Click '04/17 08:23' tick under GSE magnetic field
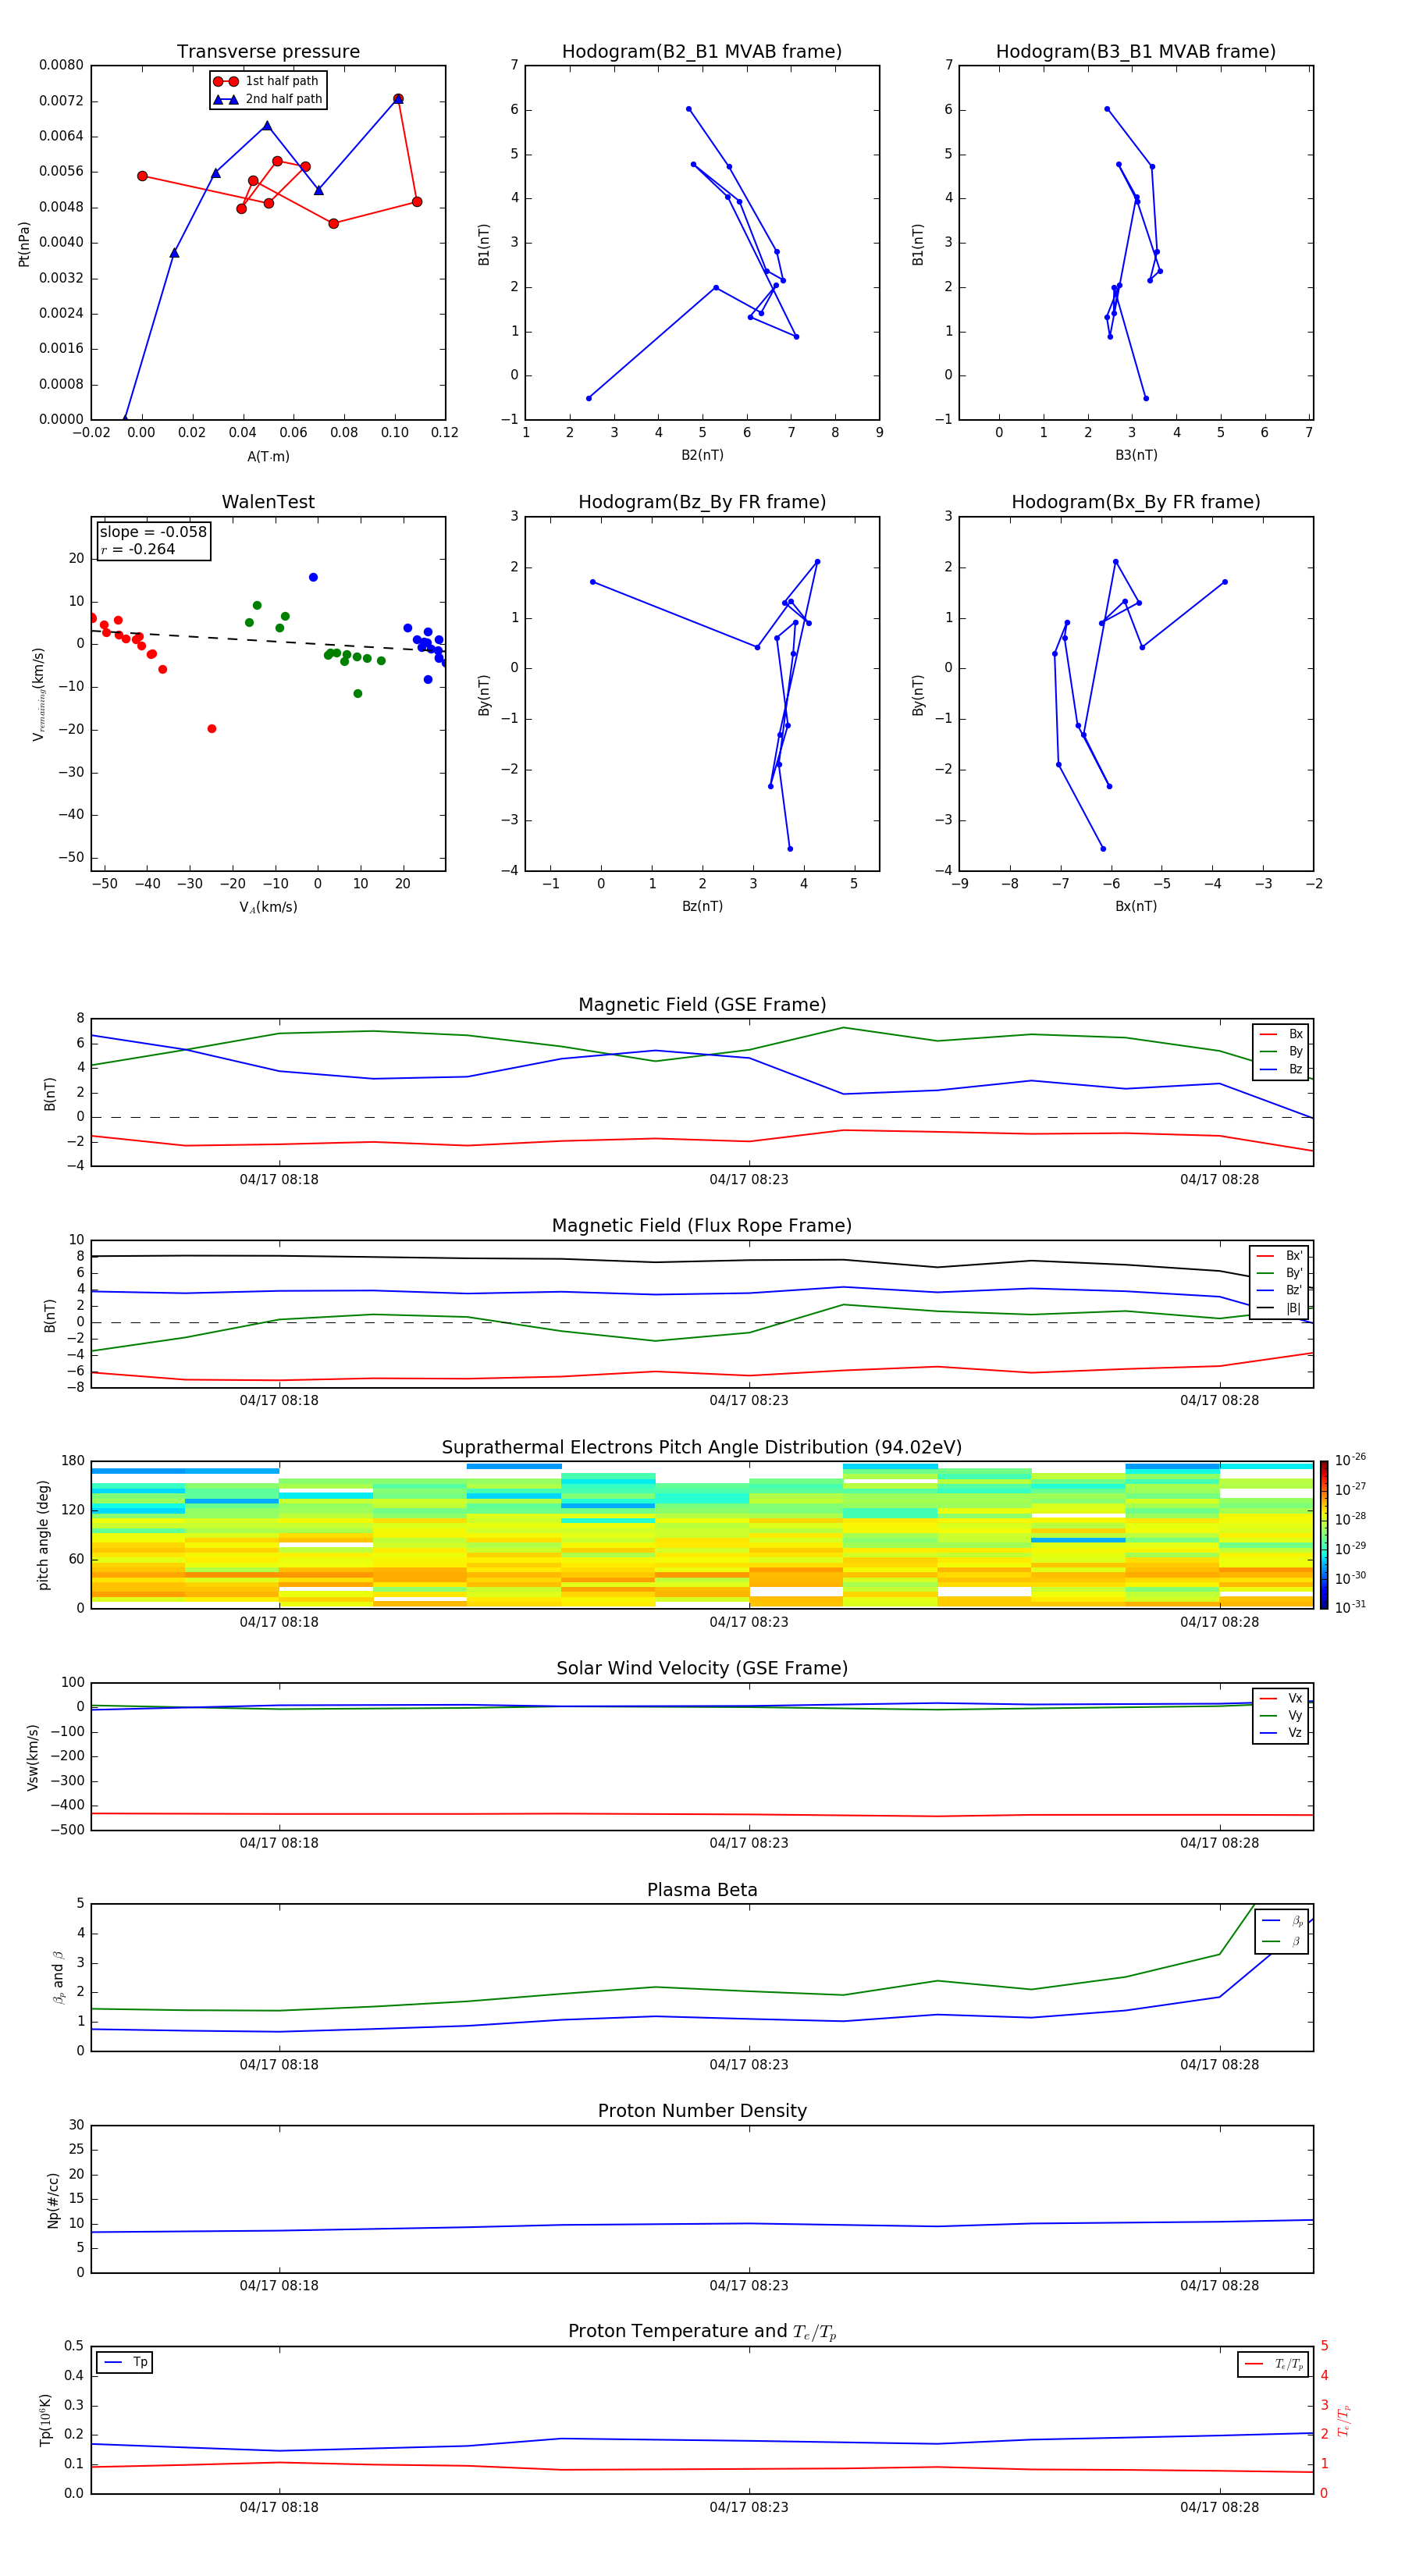 749,1180
